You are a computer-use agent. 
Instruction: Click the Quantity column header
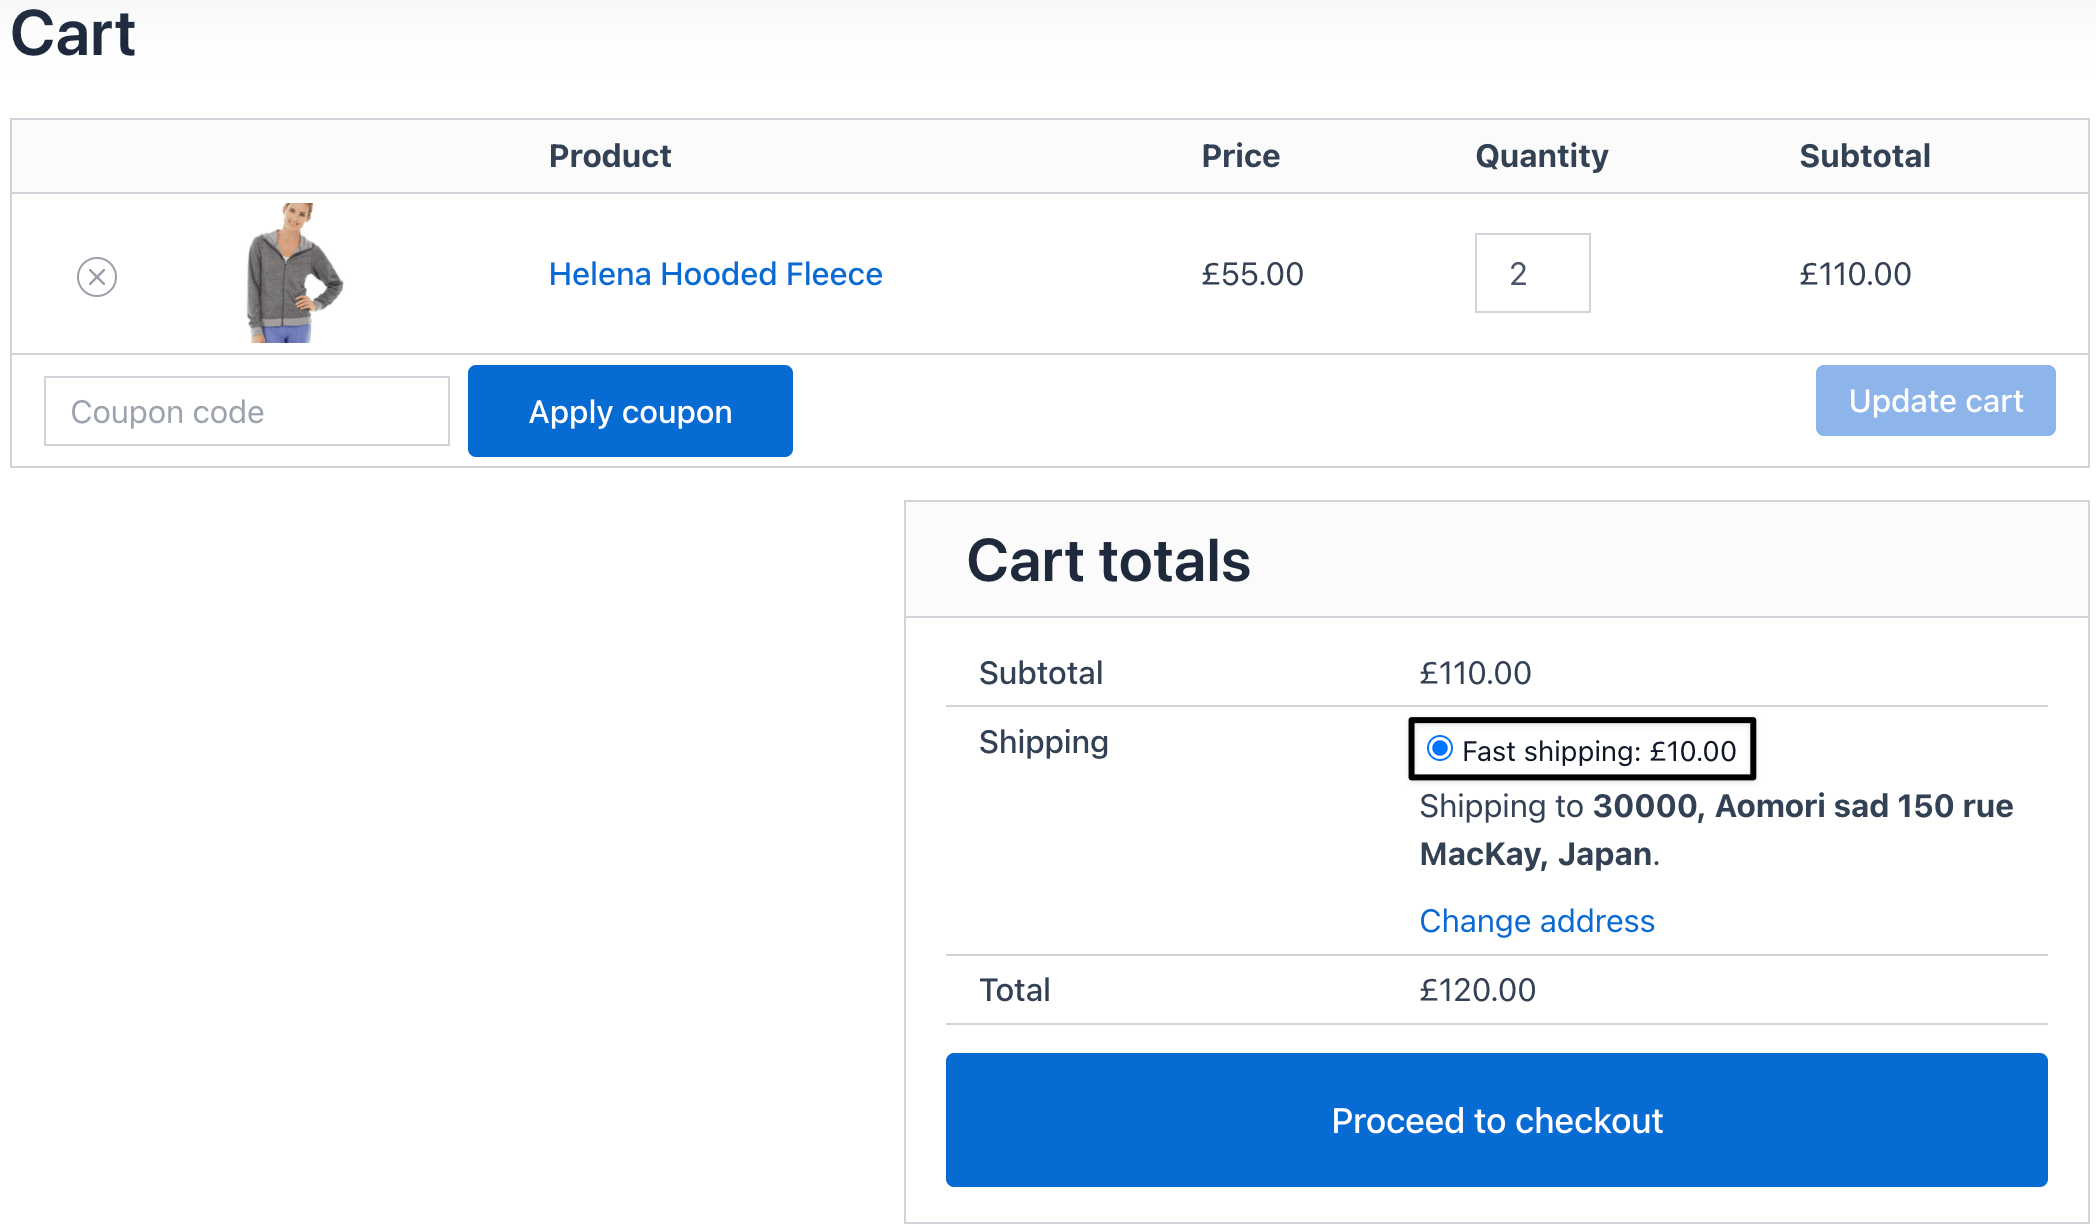pos(1542,156)
